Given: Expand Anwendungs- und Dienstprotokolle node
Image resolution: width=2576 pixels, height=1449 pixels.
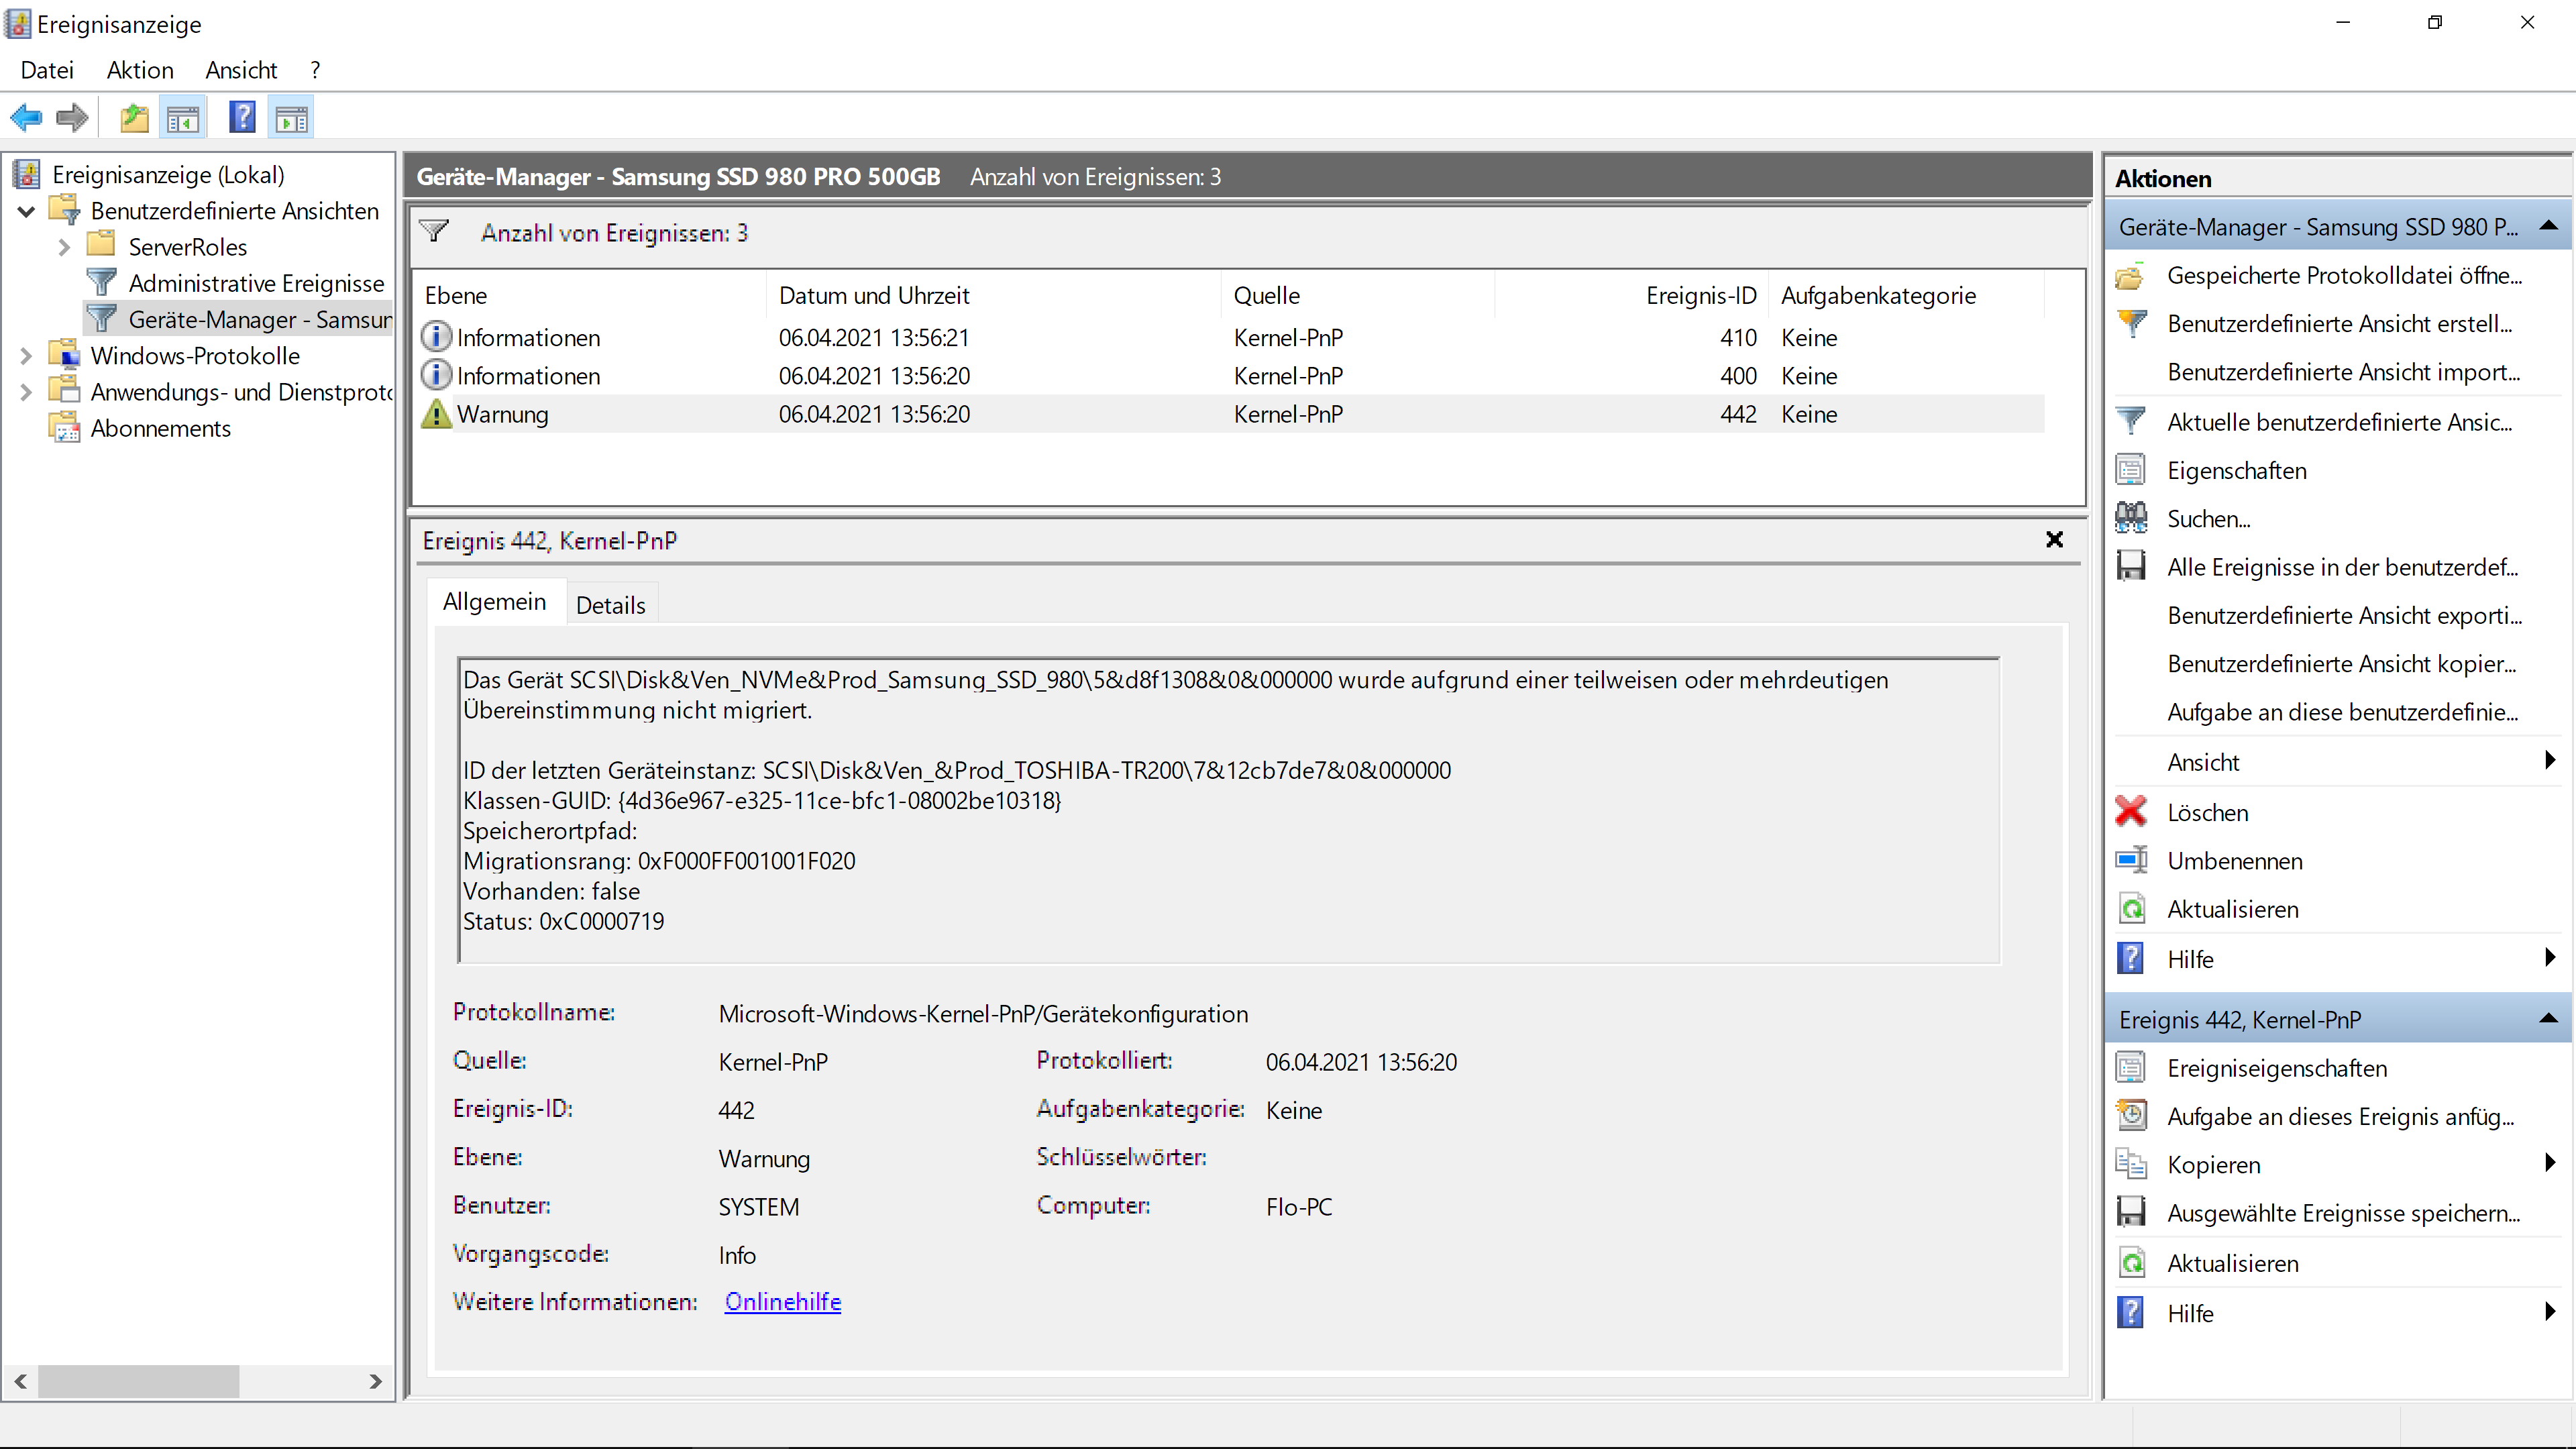Looking at the screenshot, I should click(x=27, y=392).
